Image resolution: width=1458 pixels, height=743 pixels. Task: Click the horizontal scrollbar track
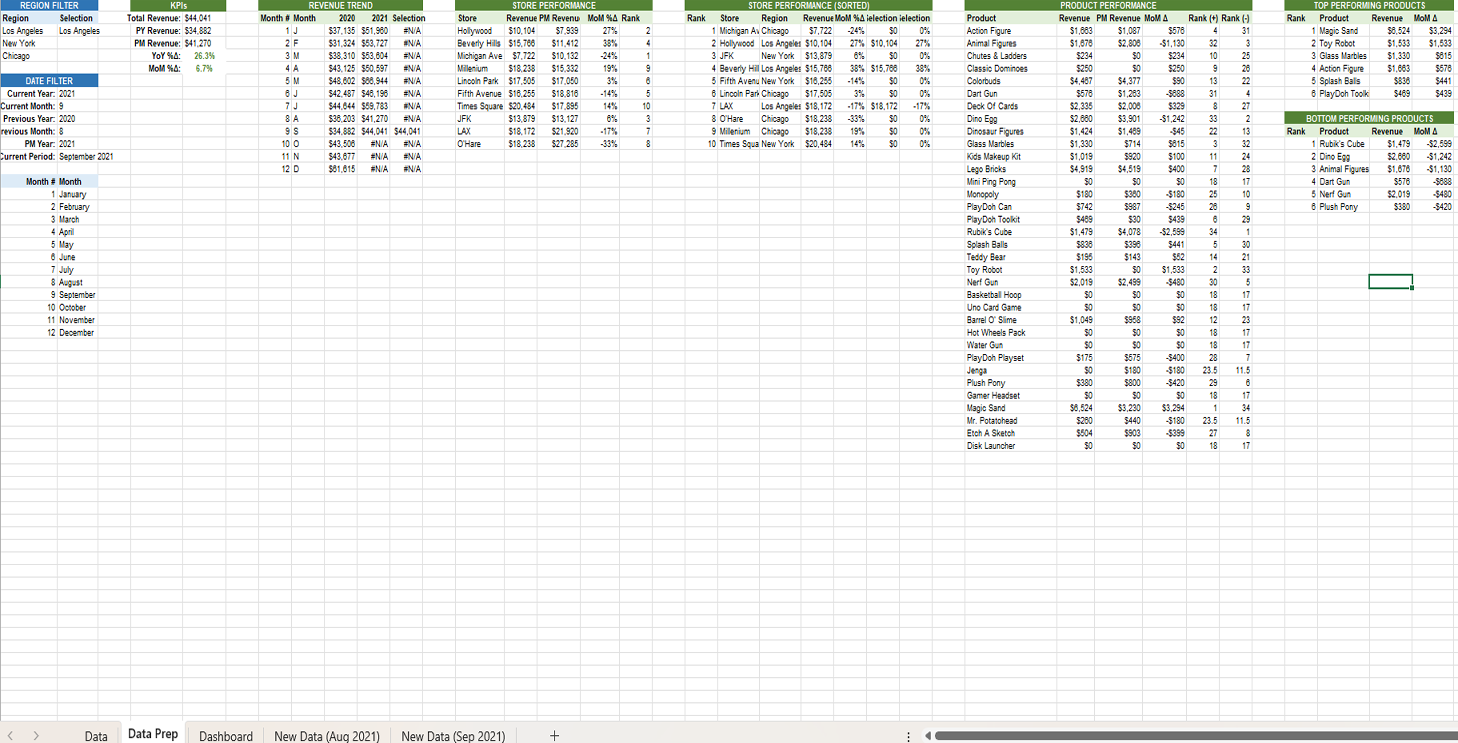pos(1190,736)
